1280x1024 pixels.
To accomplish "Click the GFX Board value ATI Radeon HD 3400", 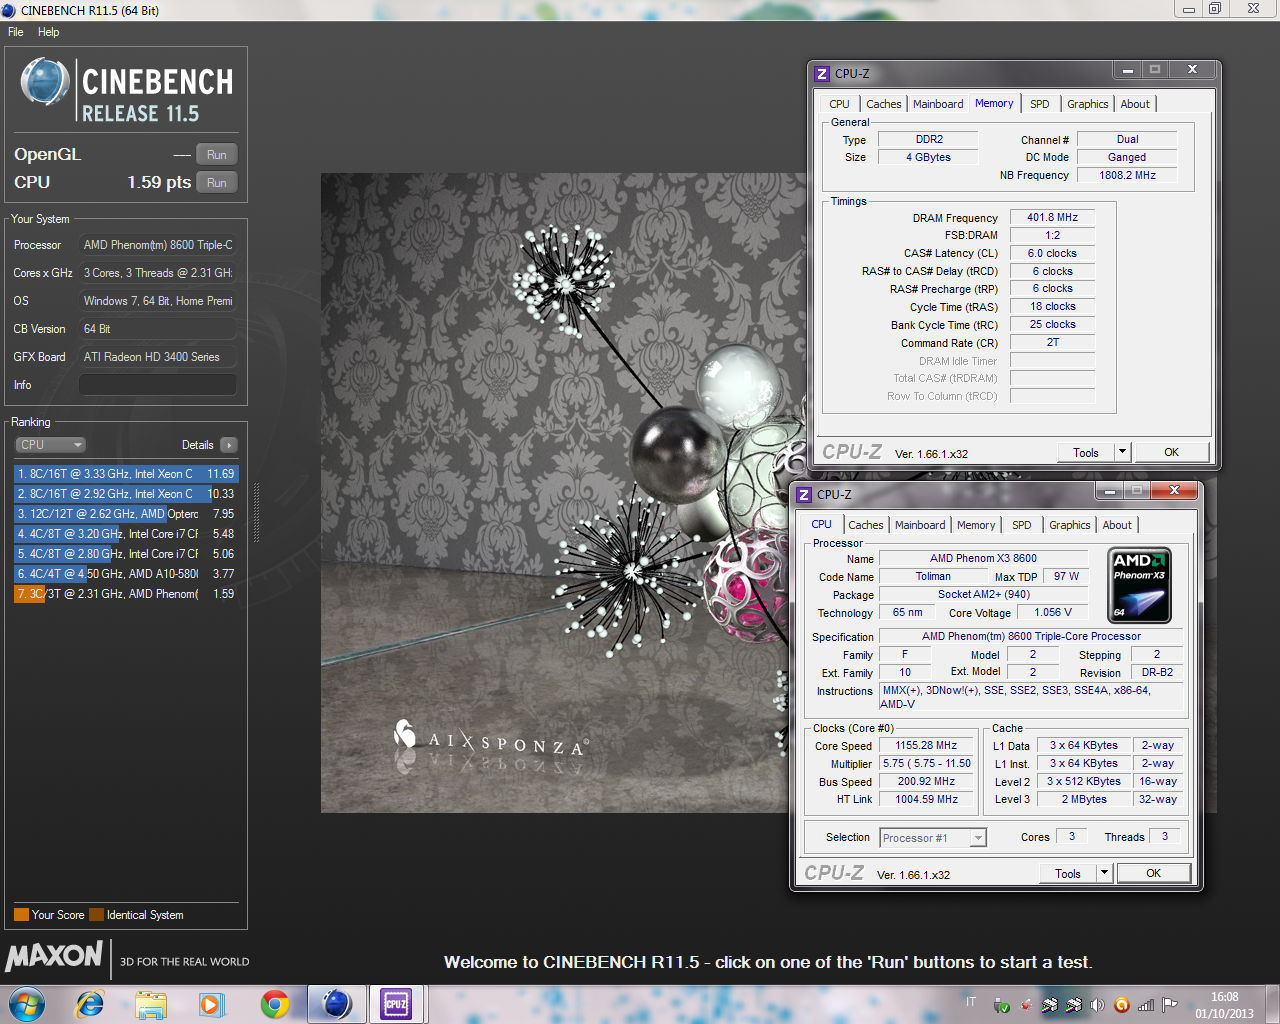I will pyautogui.click(x=158, y=357).
